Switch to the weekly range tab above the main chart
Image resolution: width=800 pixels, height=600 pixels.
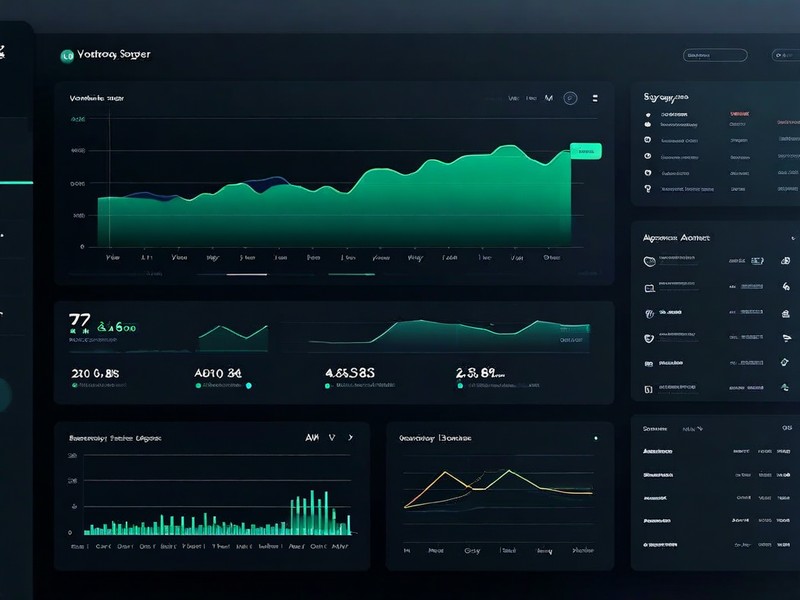click(512, 98)
